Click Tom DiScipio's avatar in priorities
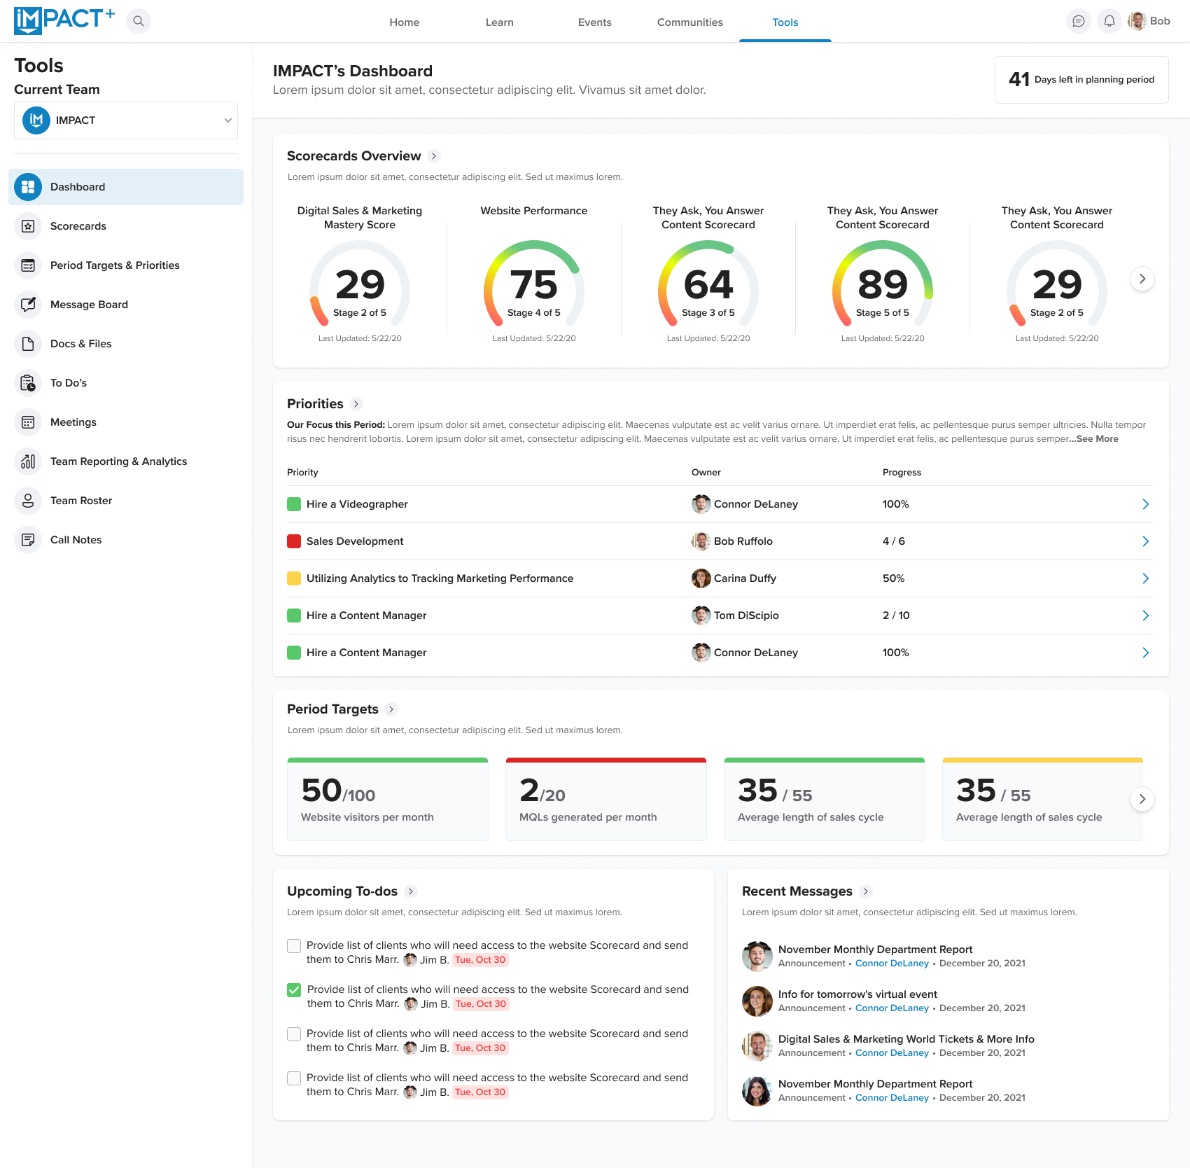This screenshot has height=1168, width=1190. pos(700,615)
